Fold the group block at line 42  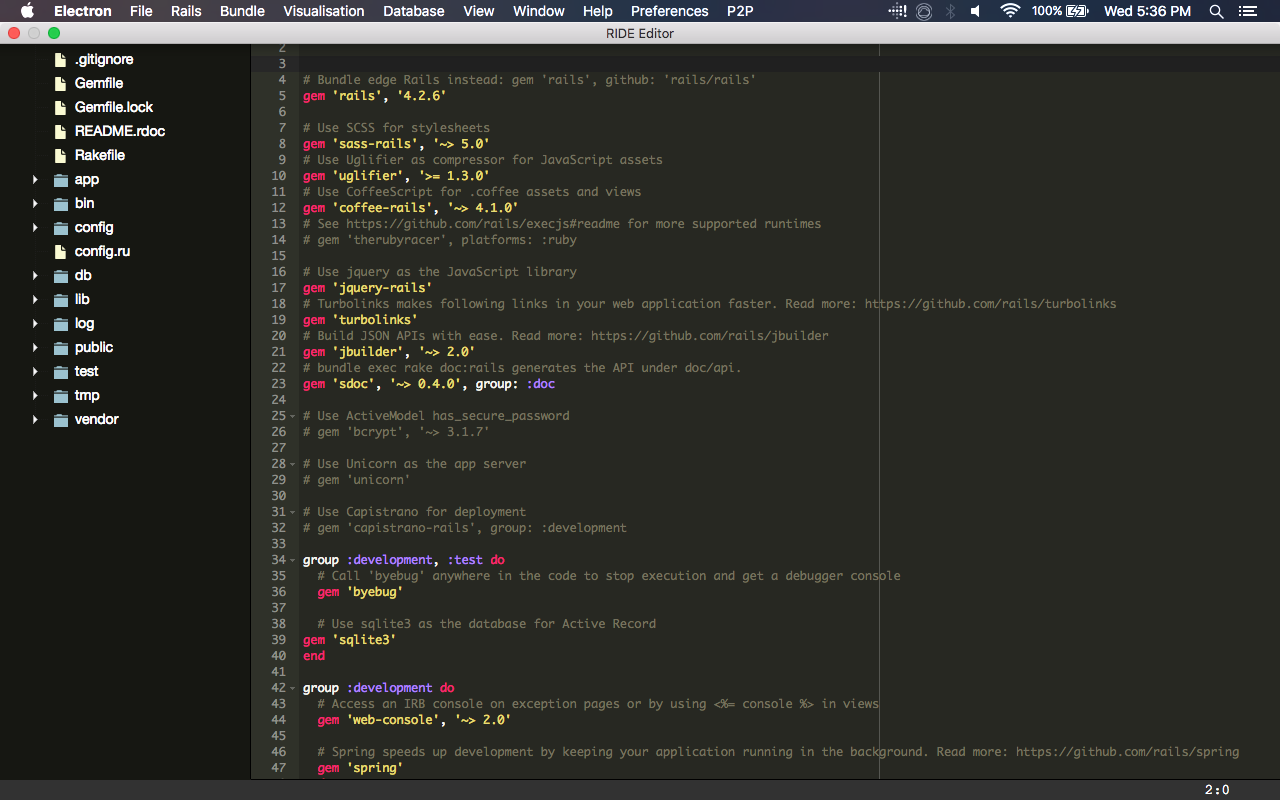[x=293, y=688]
